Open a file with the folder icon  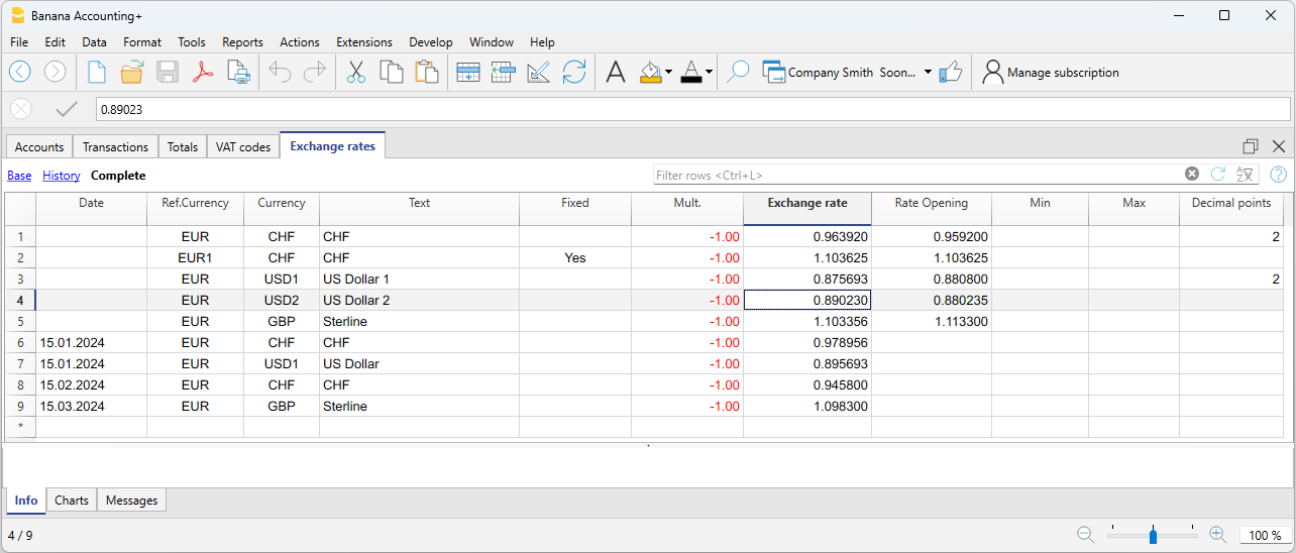coord(131,72)
